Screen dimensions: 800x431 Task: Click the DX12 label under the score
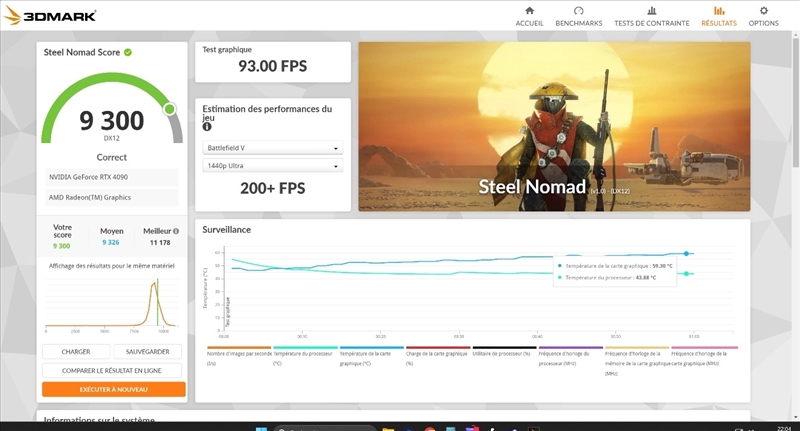[112, 138]
